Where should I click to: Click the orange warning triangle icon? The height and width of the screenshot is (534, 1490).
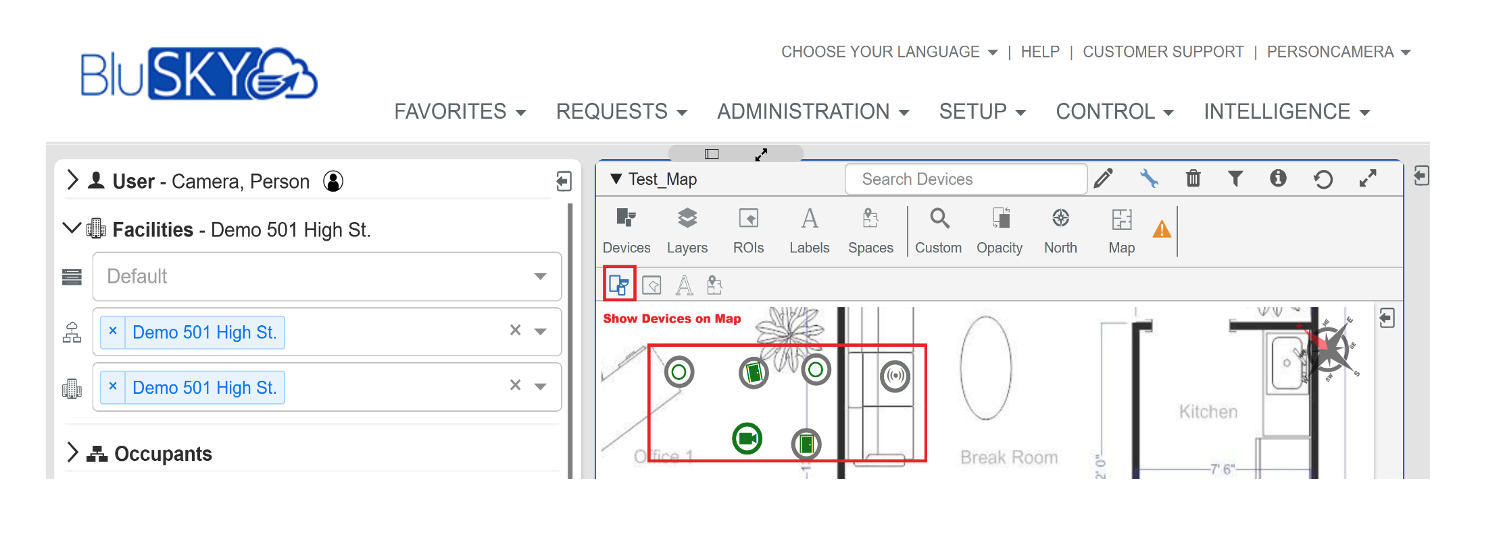click(1161, 229)
